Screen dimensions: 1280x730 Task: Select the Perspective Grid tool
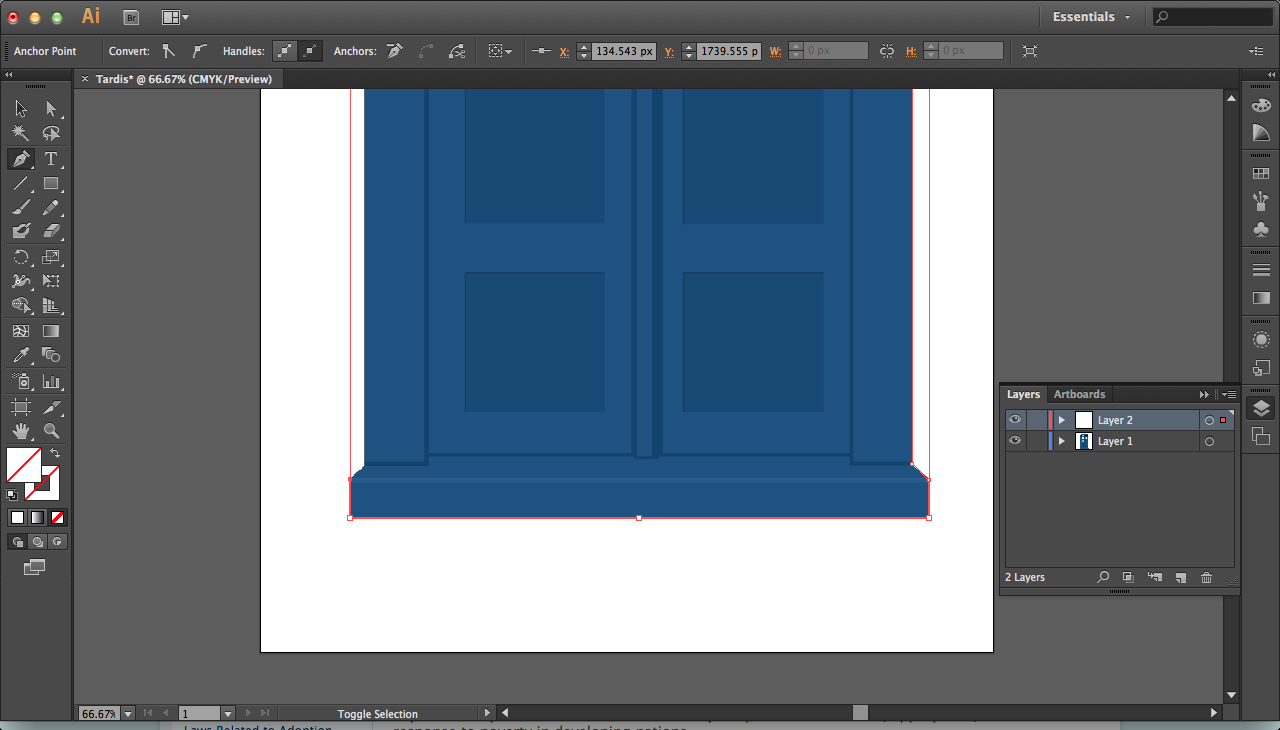(51, 305)
